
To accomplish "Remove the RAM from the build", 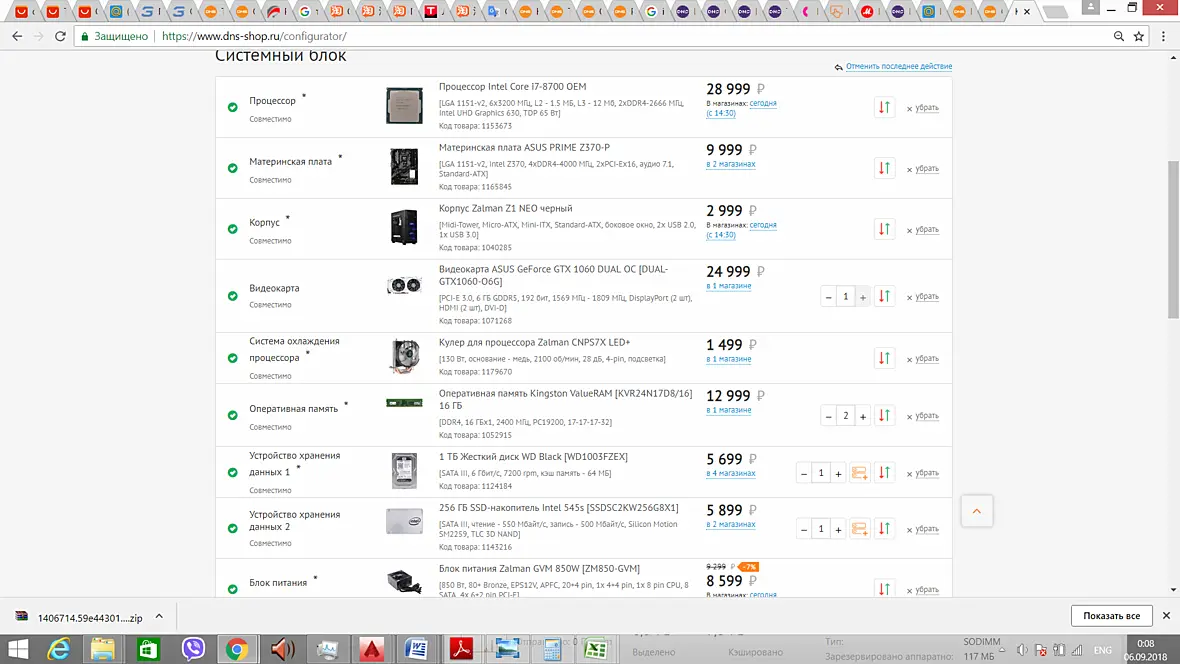I will (923, 416).
